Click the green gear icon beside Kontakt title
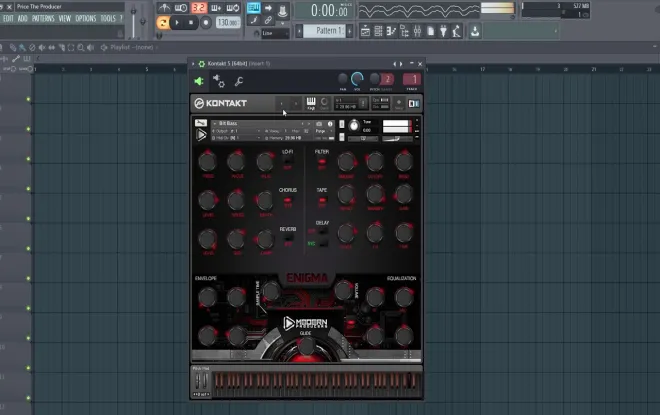This screenshot has width=660, height=415. coord(202,64)
